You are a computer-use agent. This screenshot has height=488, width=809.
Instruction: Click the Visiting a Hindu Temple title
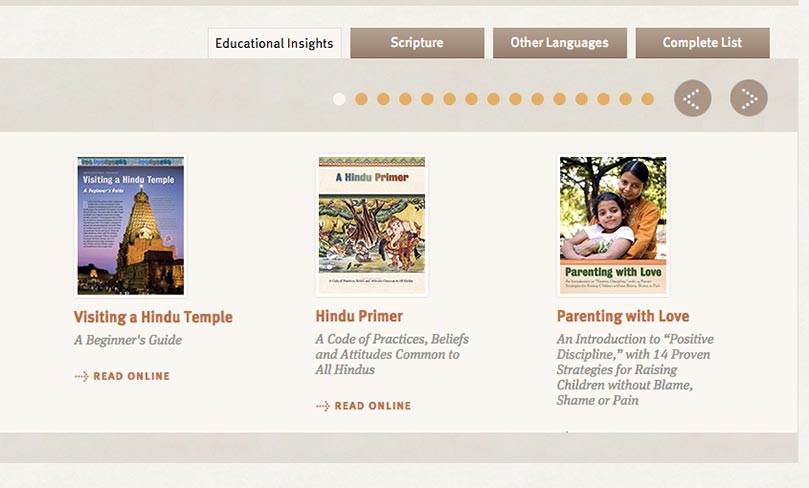click(153, 317)
